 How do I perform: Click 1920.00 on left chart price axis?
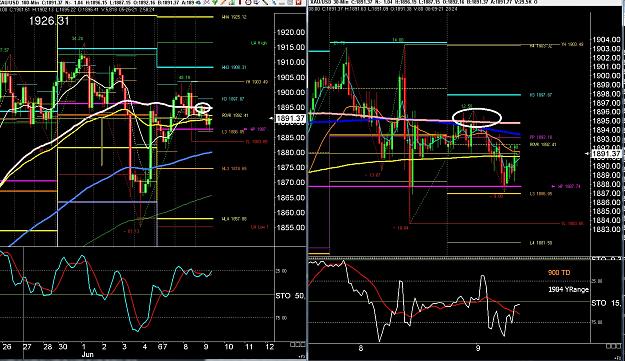(291, 32)
